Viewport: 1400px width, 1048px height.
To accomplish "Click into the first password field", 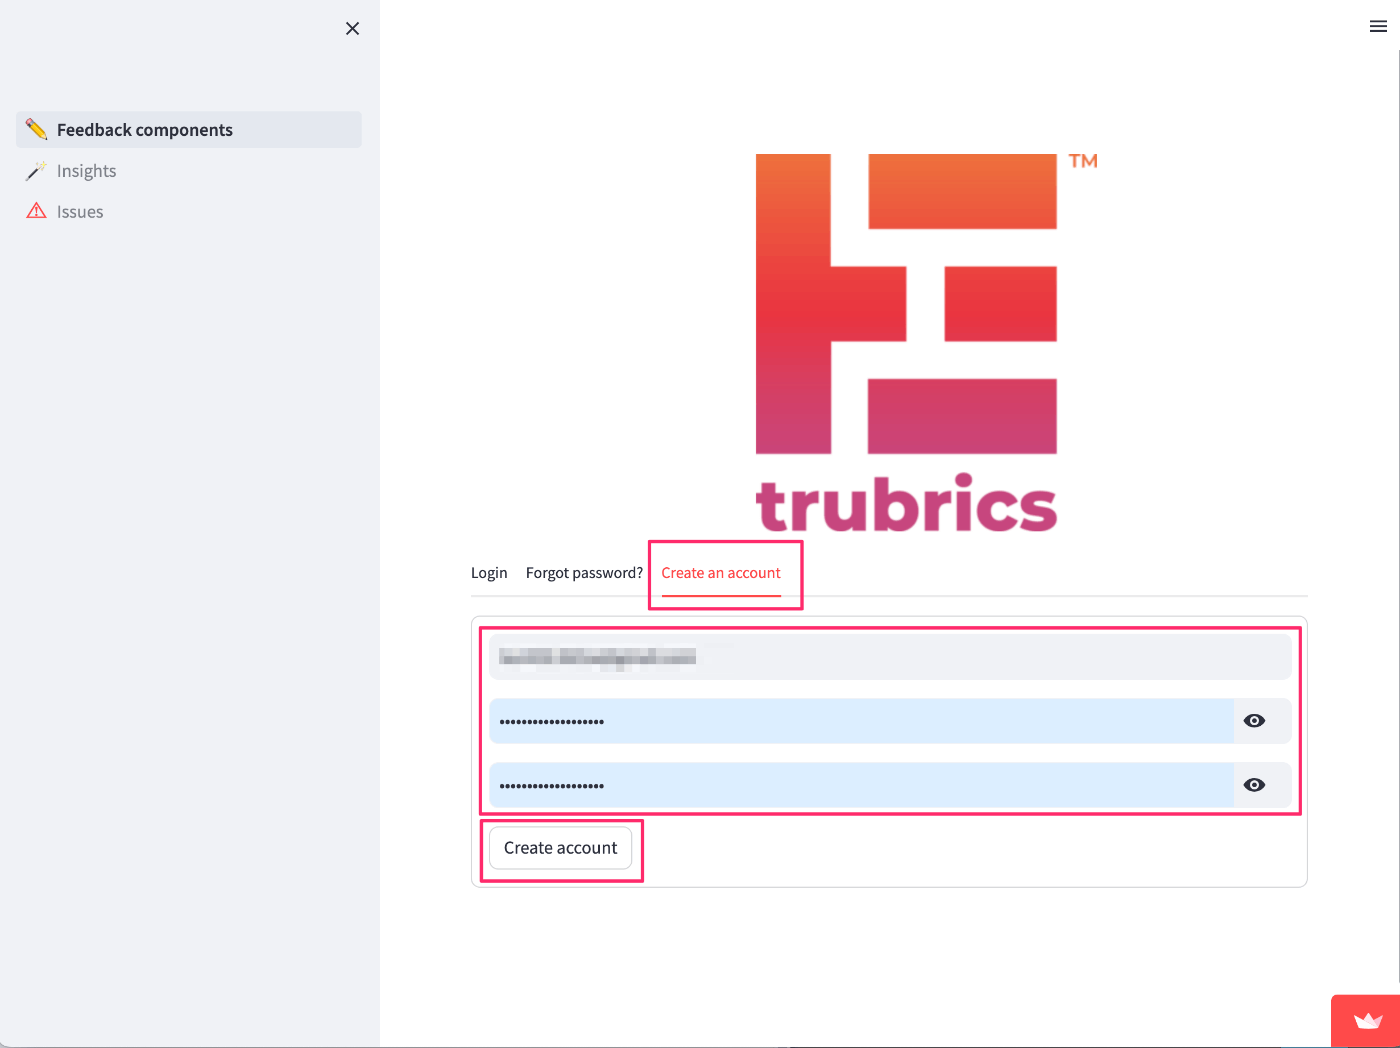I will 861,721.
